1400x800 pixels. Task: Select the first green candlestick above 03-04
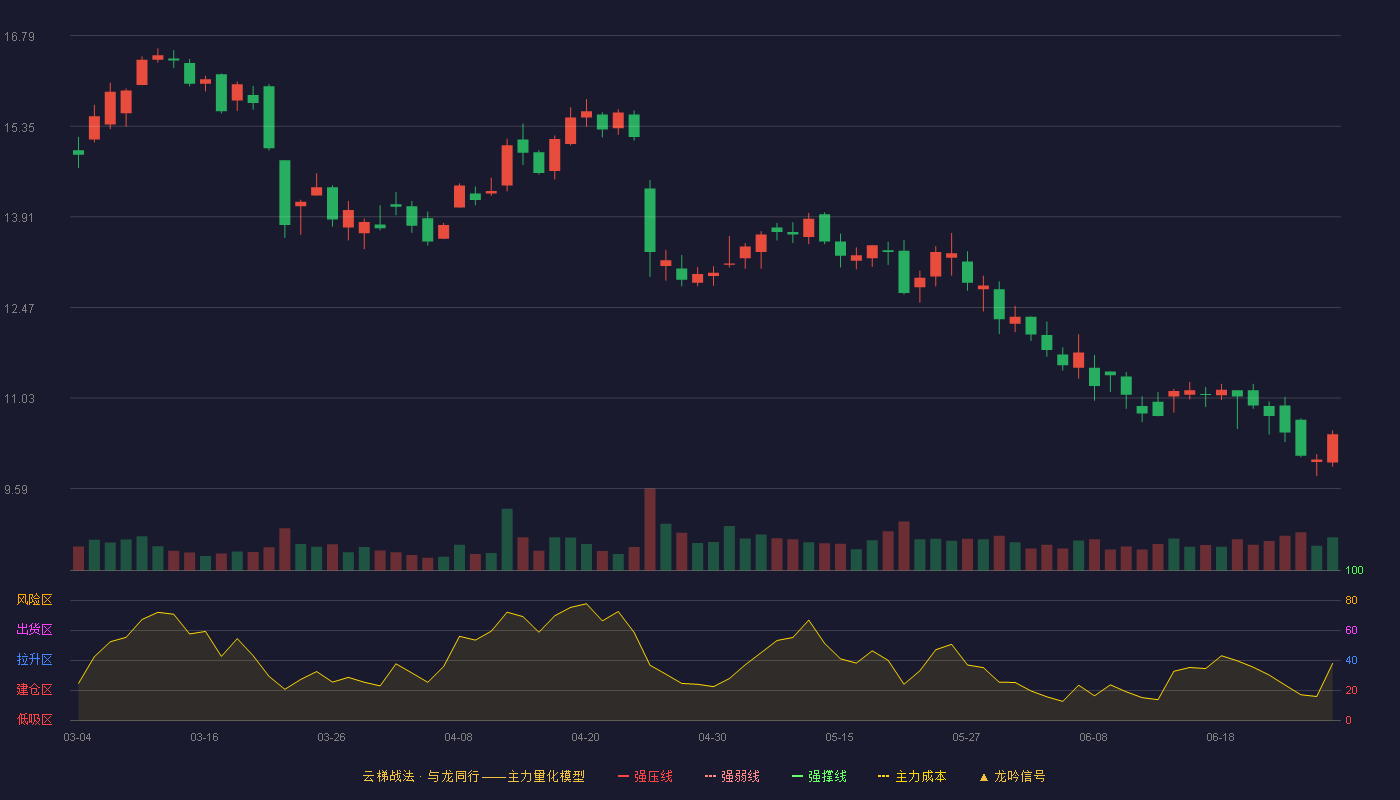78,152
